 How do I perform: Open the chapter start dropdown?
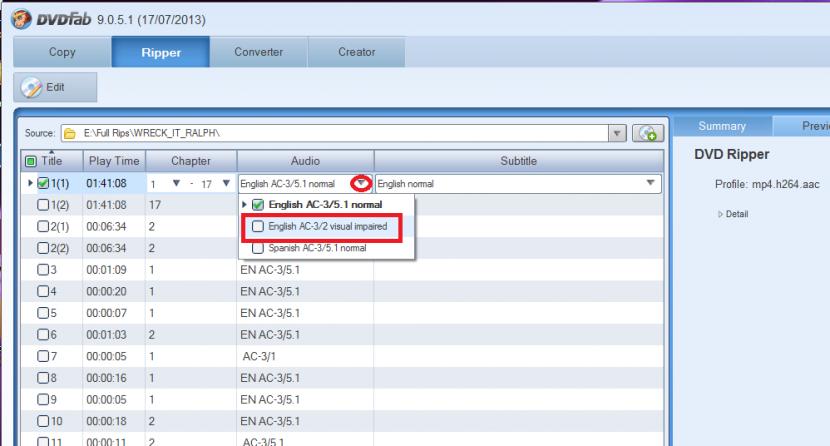point(177,184)
